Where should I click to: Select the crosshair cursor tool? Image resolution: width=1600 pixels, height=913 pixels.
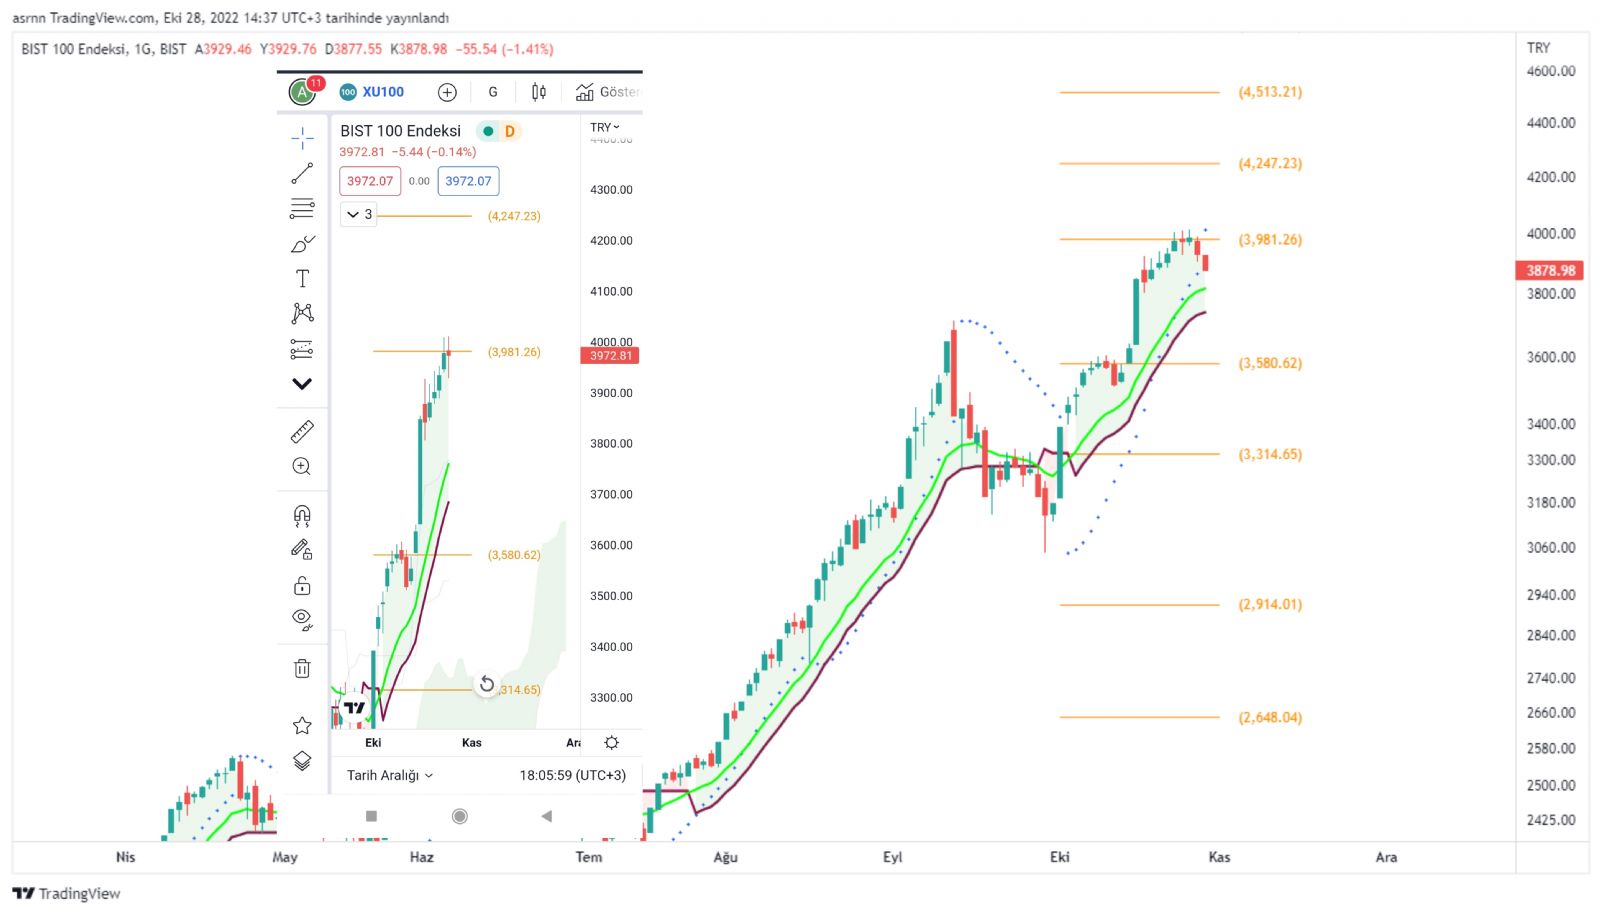click(x=302, y=138)
